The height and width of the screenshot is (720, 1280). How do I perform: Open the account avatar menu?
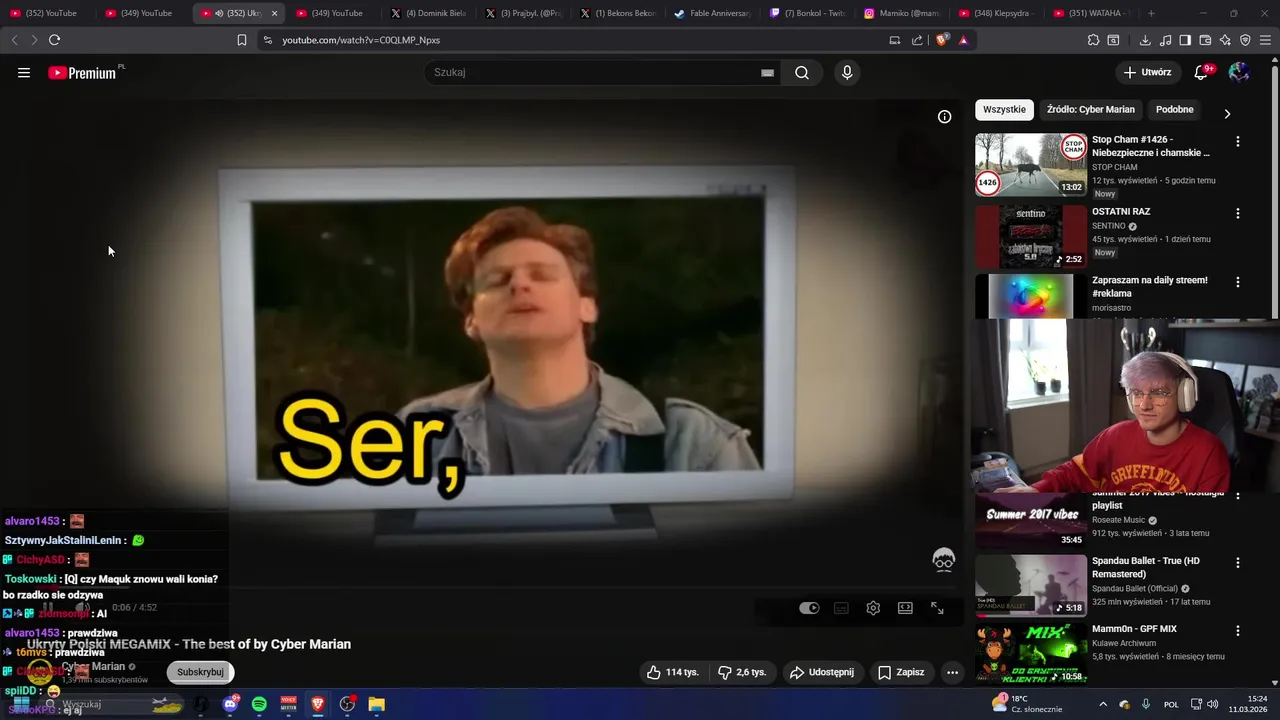1239,73
